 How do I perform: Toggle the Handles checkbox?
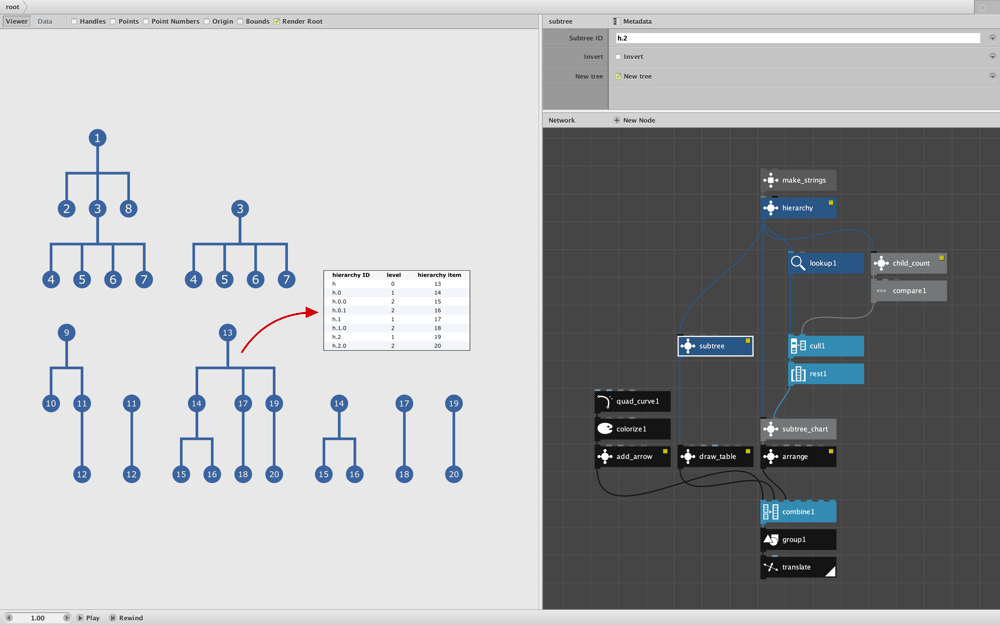point(74,21)
